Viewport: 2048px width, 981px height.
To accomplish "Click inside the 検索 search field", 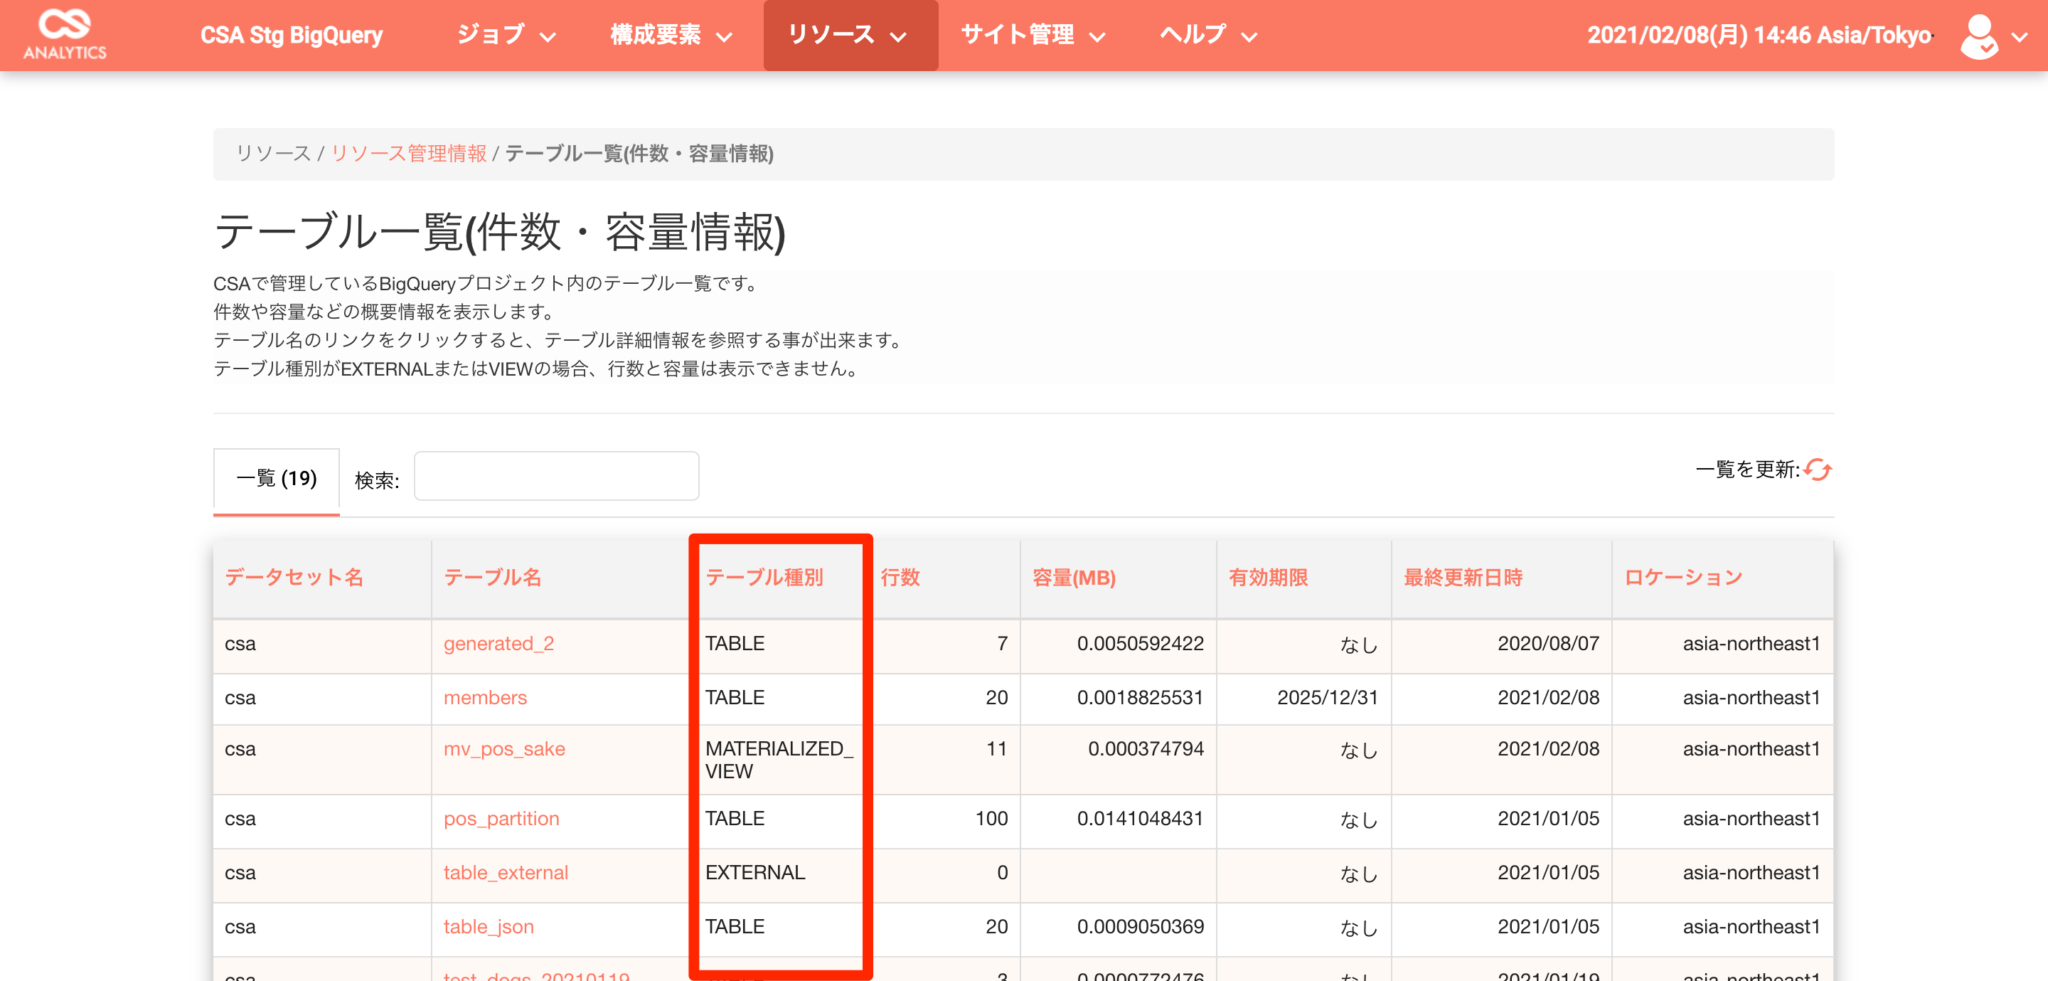I will tap(556, 476).
